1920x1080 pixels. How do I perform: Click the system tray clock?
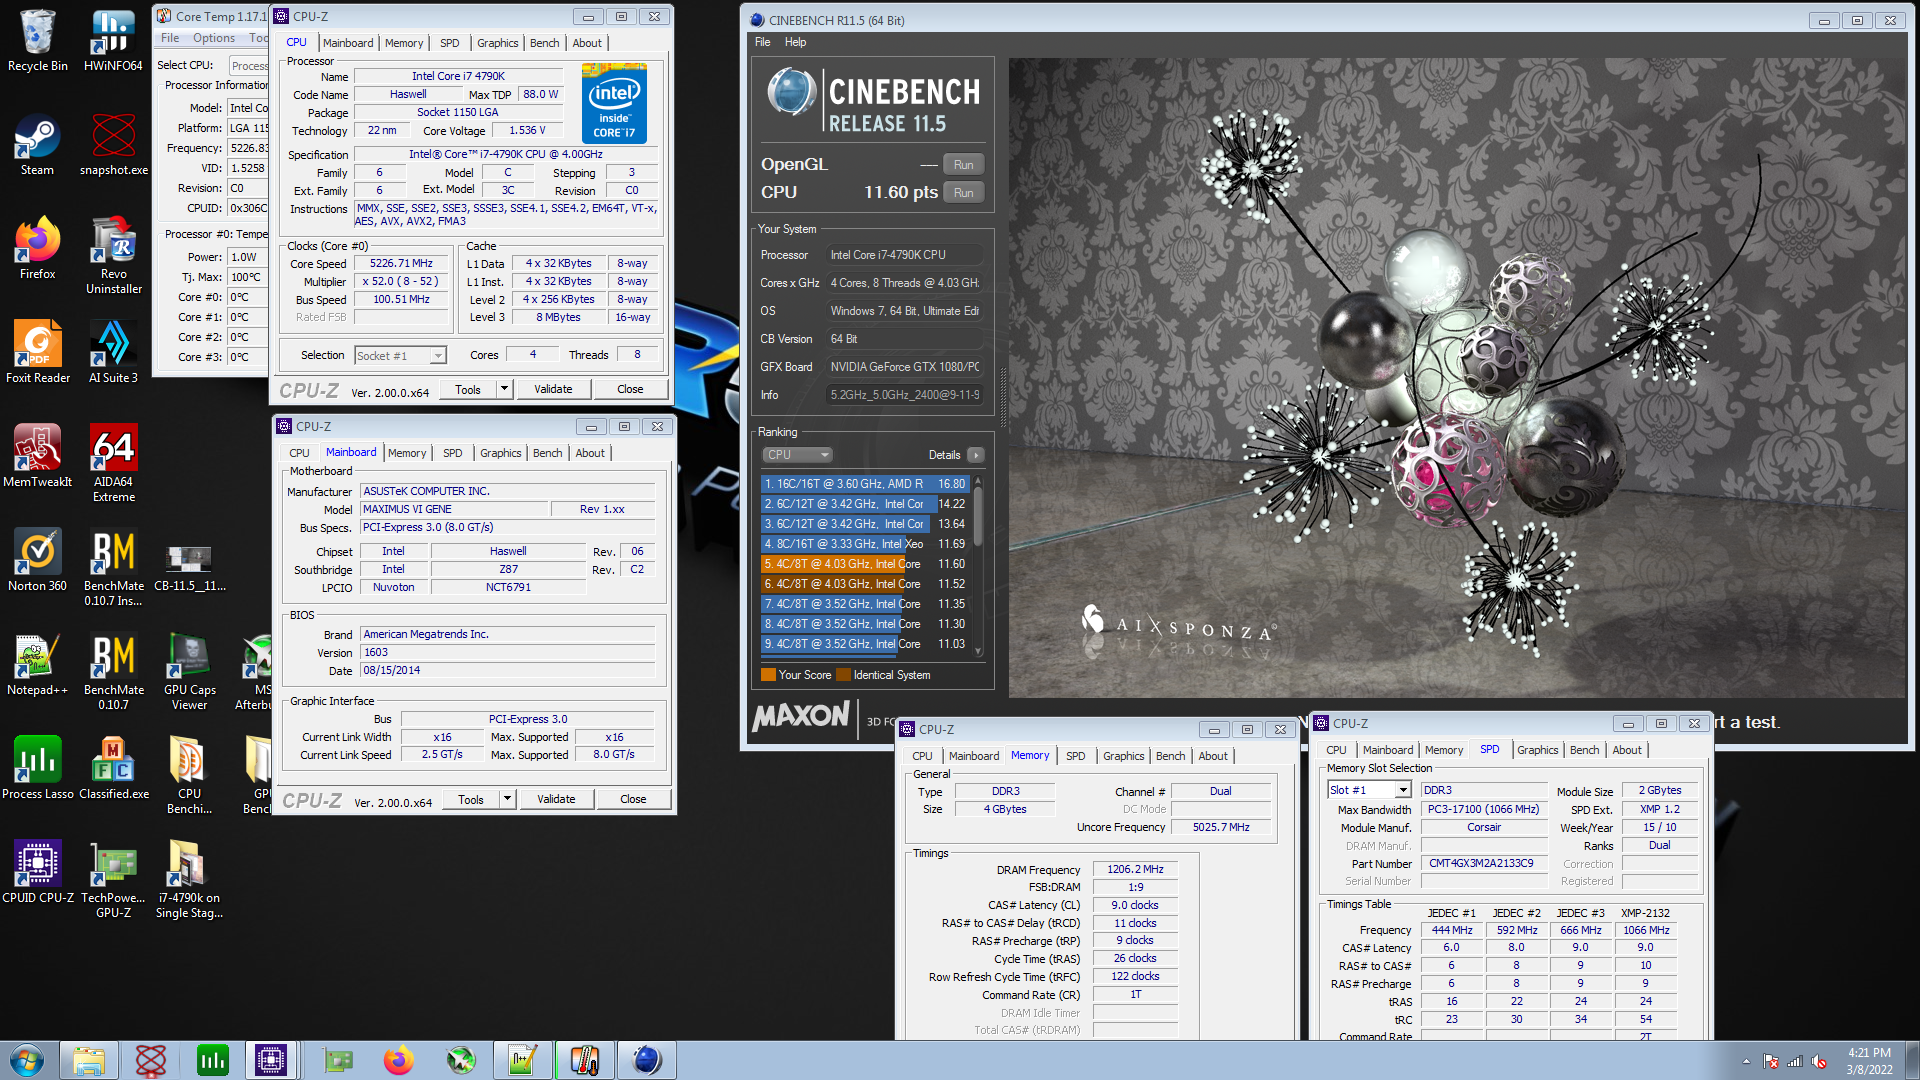tap(1869, 1061)
